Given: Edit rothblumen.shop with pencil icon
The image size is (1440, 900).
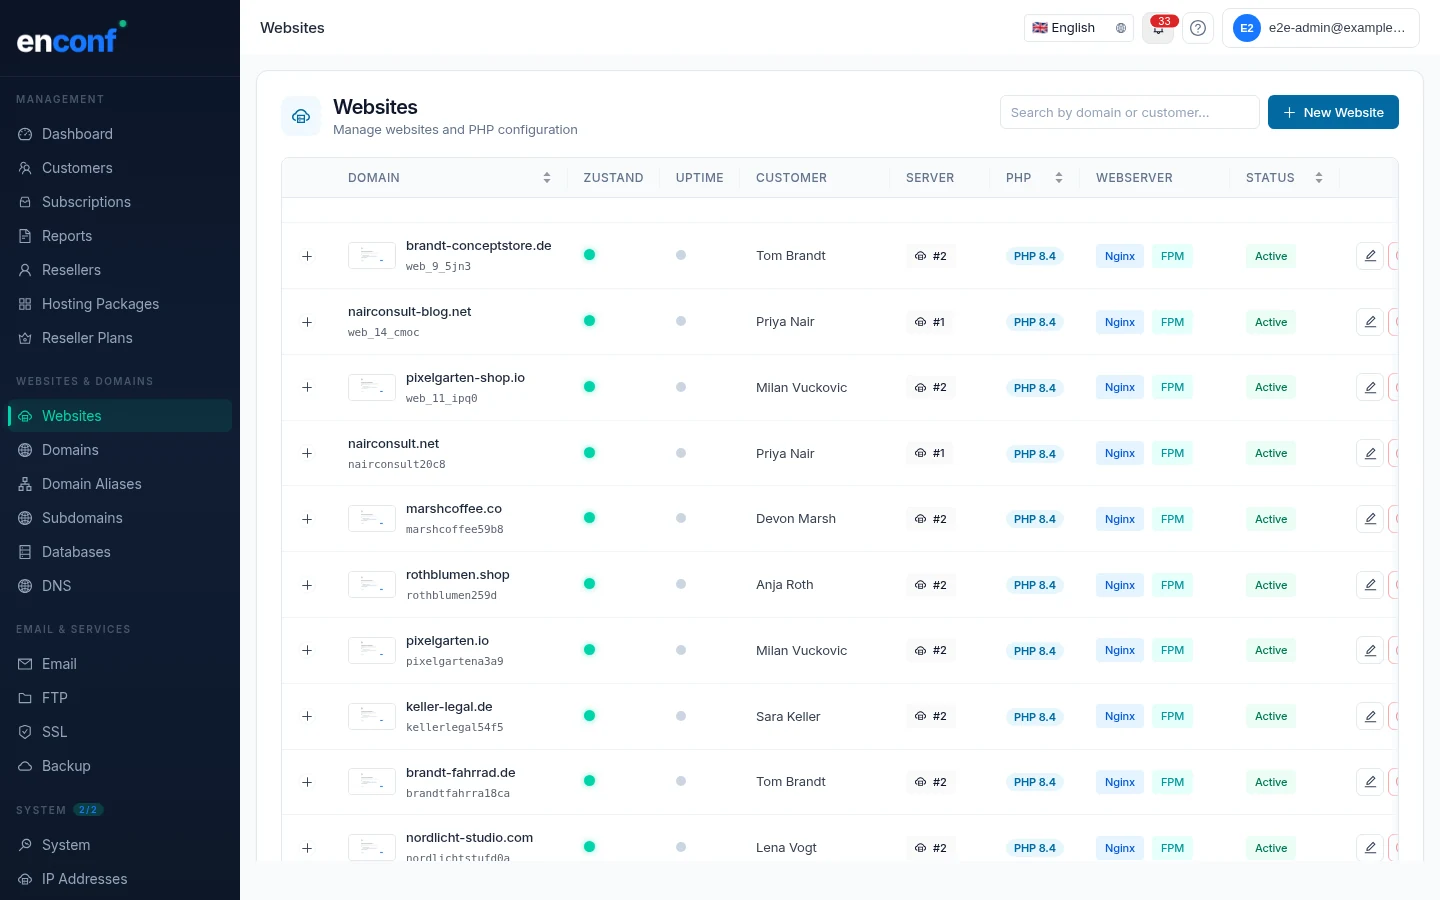Looking at the screenshot, I should (x=1370, y=585).
